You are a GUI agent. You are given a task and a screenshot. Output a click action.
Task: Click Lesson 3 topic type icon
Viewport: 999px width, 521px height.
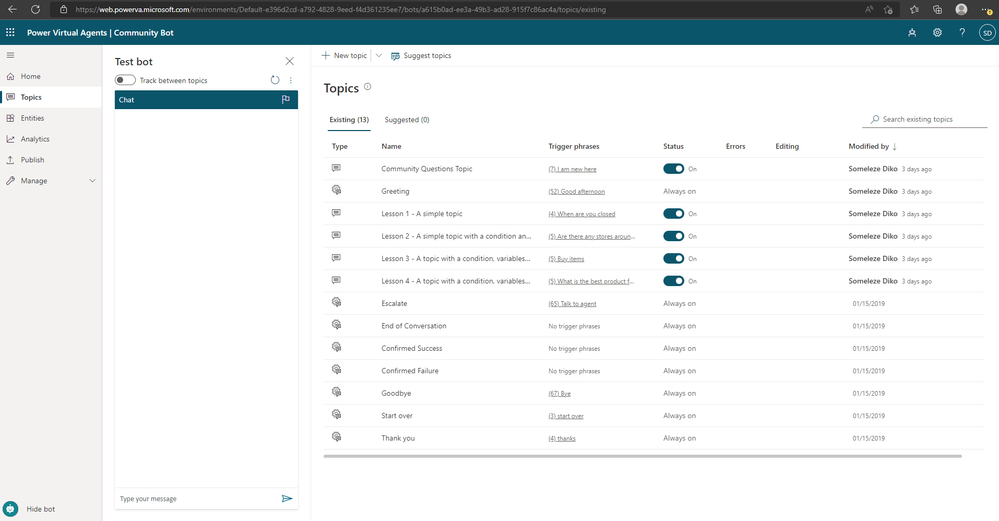[x=336, y=258]
